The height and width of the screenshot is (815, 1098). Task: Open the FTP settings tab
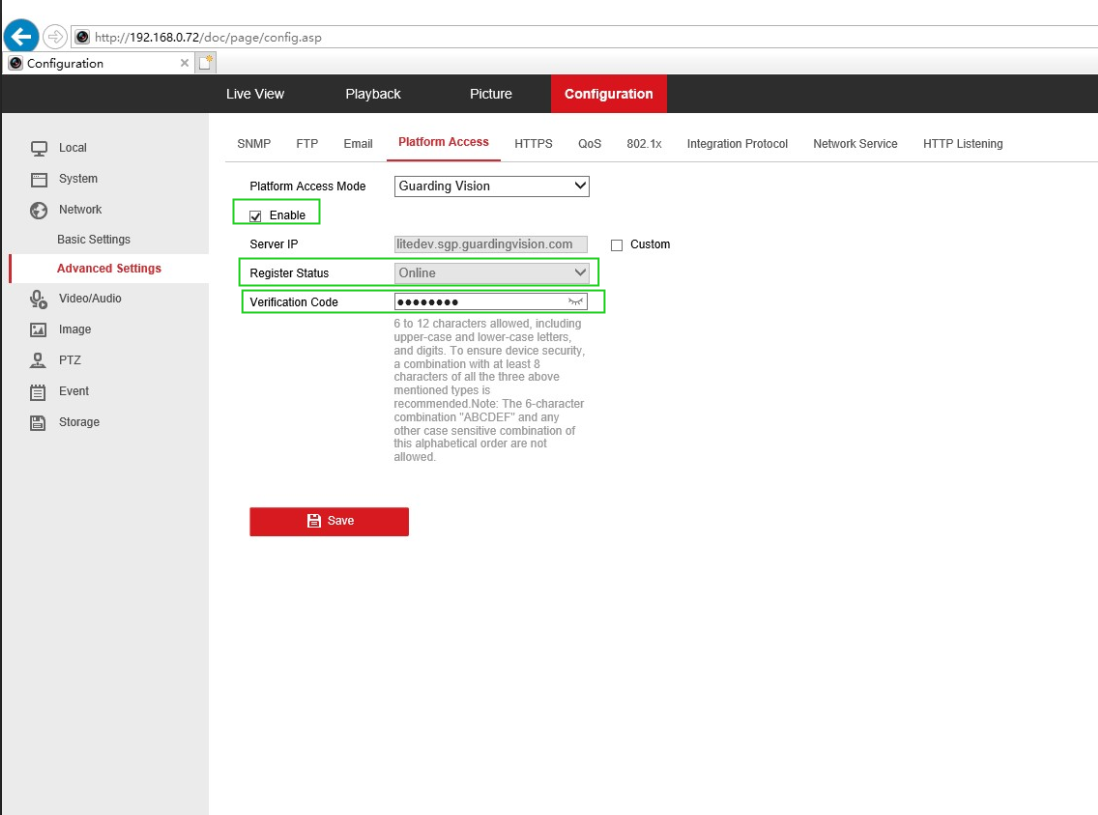pos(307,144)
